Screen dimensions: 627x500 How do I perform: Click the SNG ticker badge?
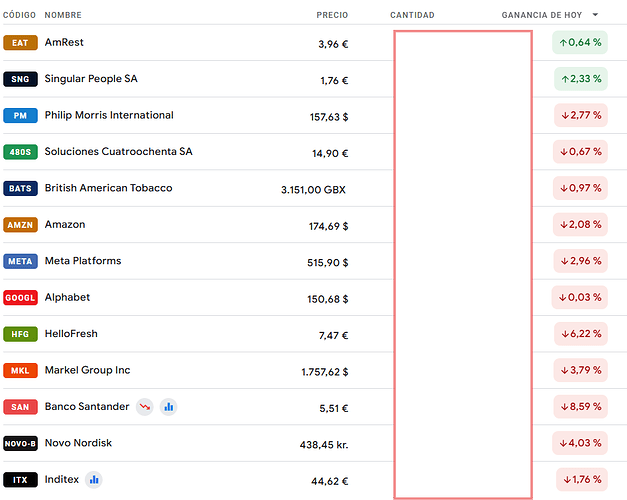[20, 79]
